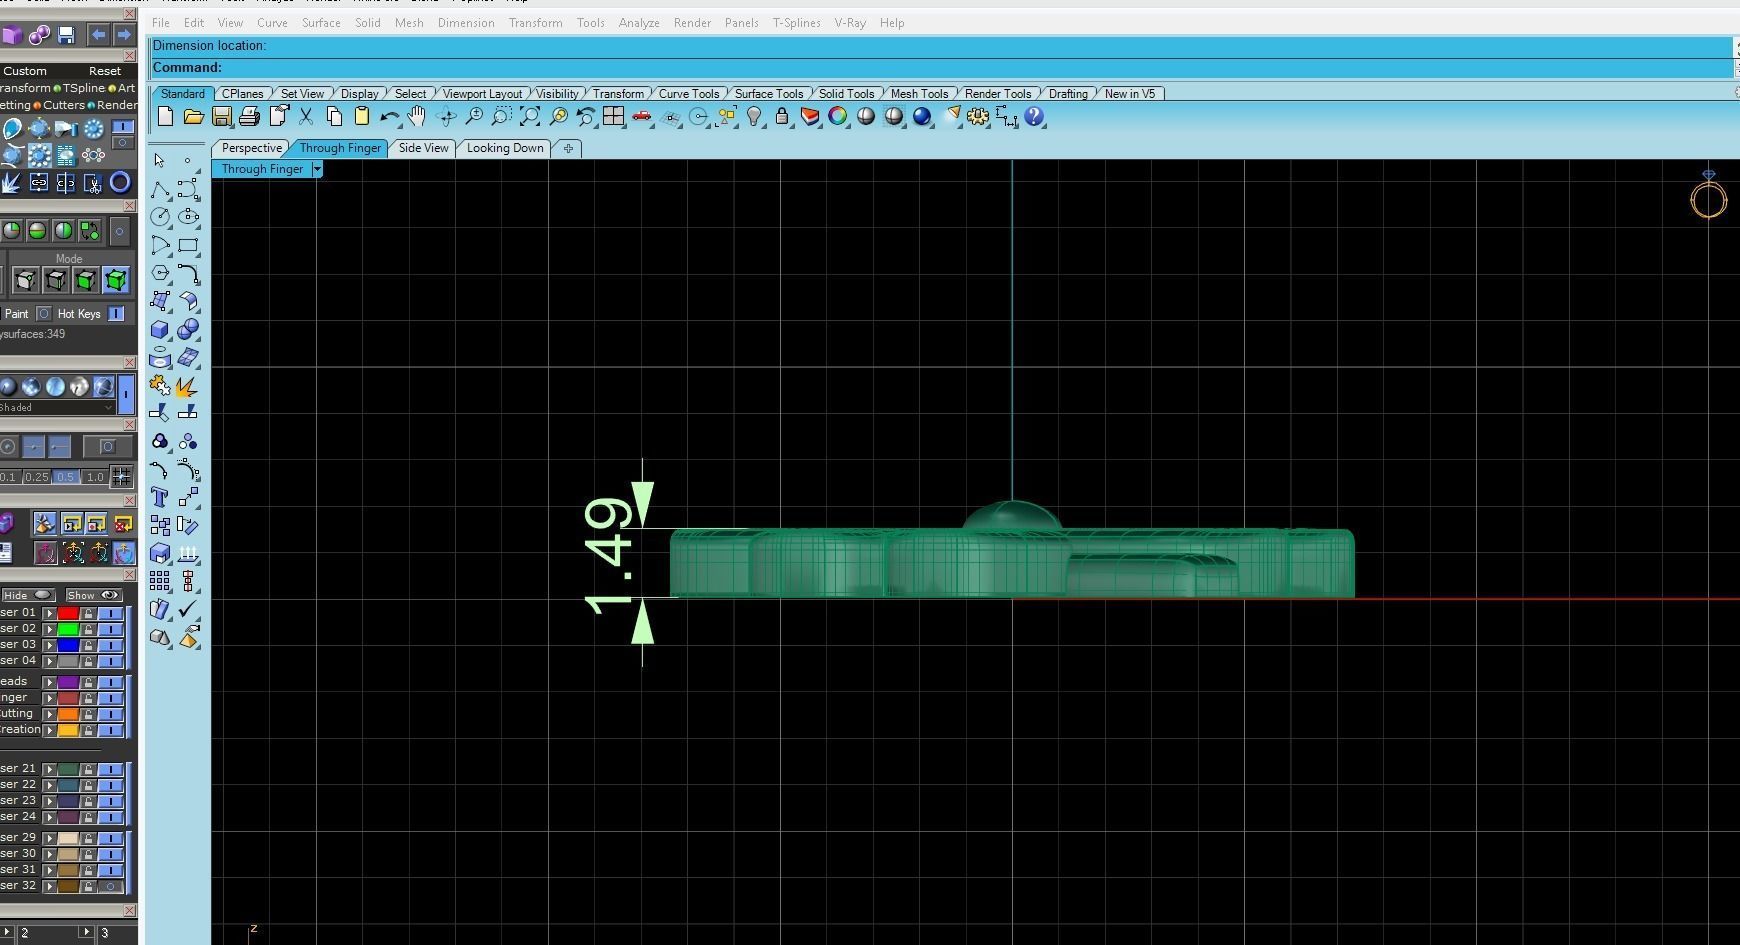The width and height of the screenshot is (1740, 945).
Task: Select the Box solid tool
Action: coord(160,329)
